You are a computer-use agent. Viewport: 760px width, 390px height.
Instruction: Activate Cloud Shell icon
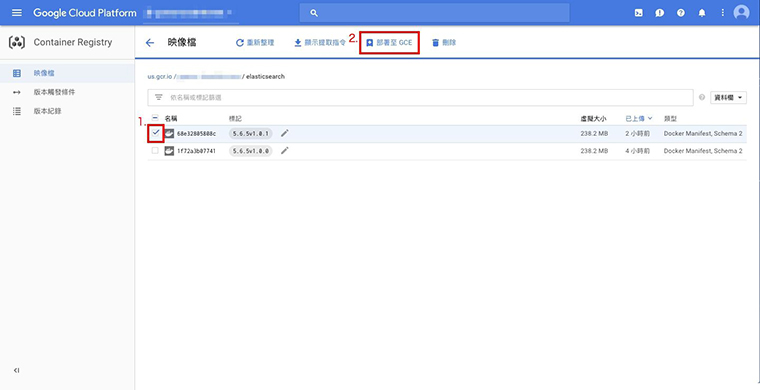(x=639, y=13)
